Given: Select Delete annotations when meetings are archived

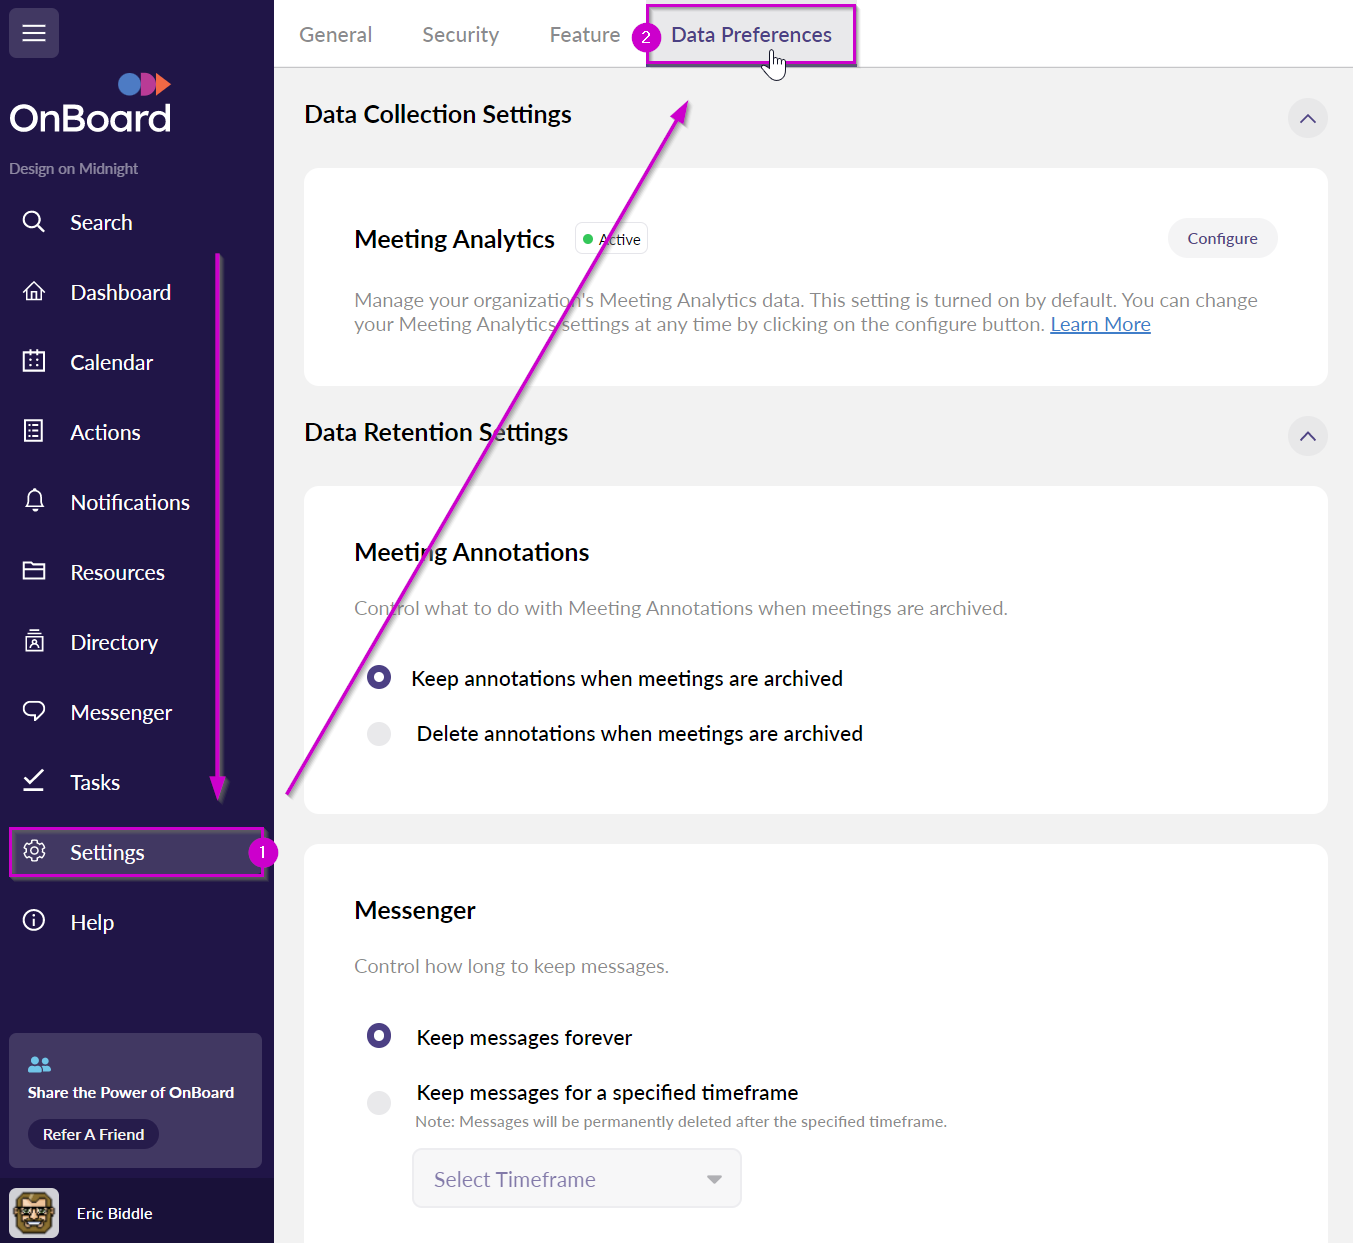Looking at the screenshot, I should tap(379, 734).
